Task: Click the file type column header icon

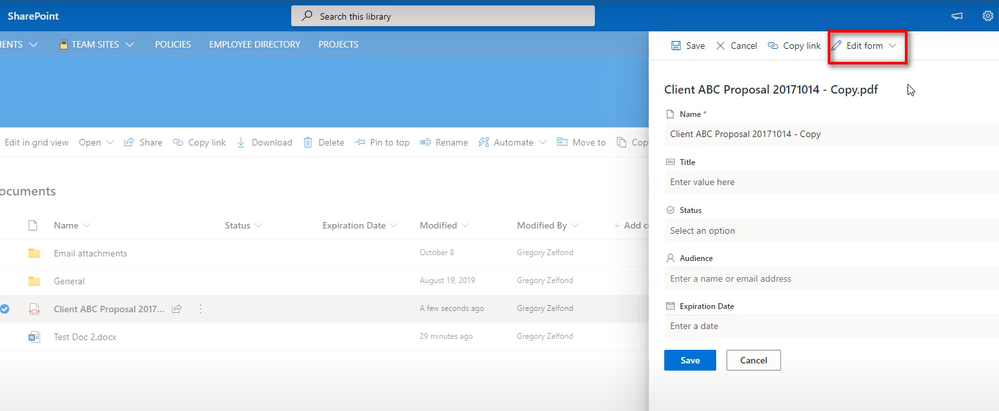Action: tap(32, 226)
